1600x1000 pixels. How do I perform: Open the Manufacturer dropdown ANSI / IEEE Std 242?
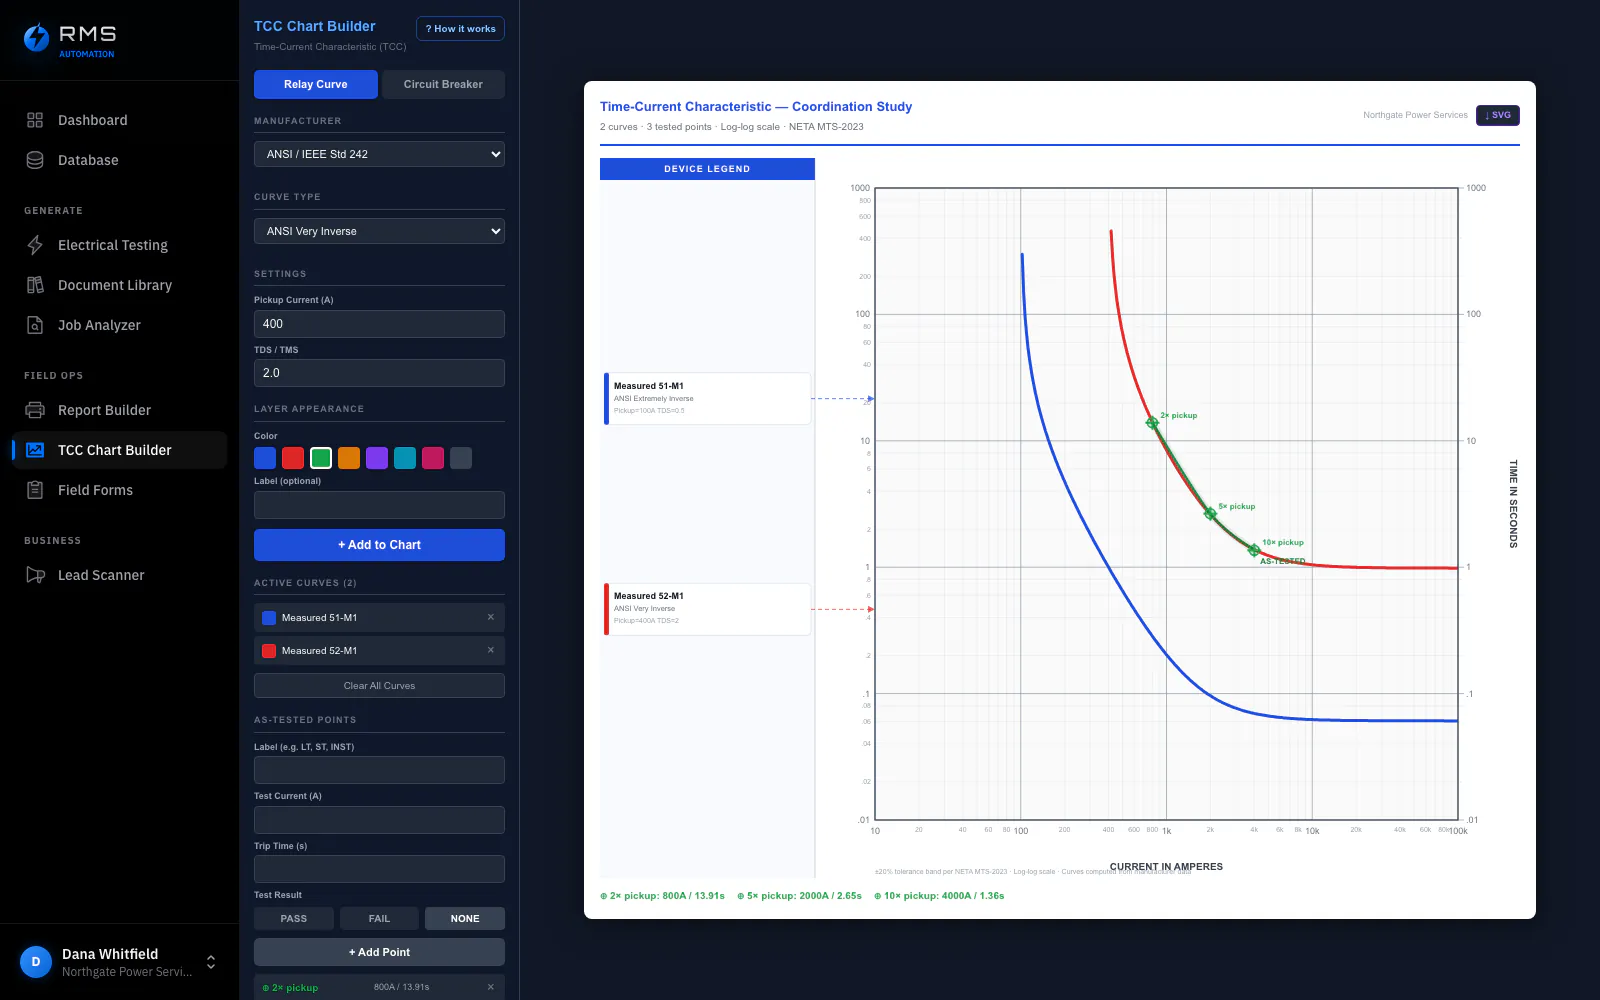point(379,154)
